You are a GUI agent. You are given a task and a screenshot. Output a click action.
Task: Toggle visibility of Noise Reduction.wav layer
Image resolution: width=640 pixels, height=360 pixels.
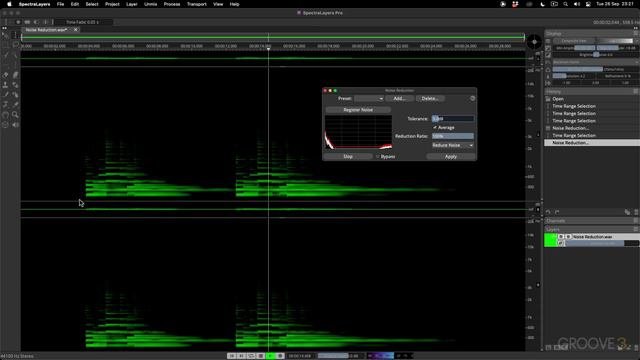(560, 237)
